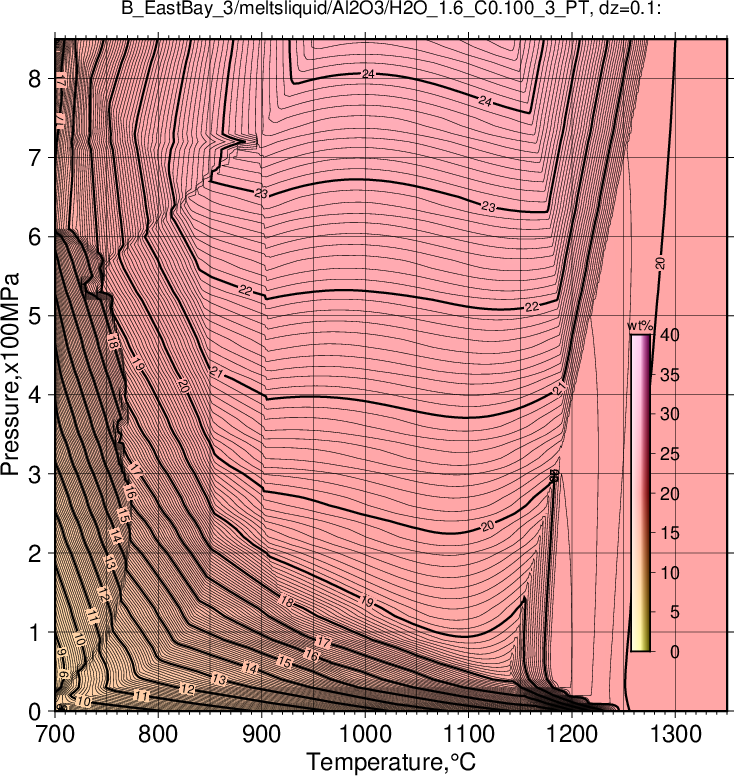Image resolution: width=734 pixels, height=776 pixels.
Task: Click the 7 tick on pressure axis
Action: [x=34, y=157]
